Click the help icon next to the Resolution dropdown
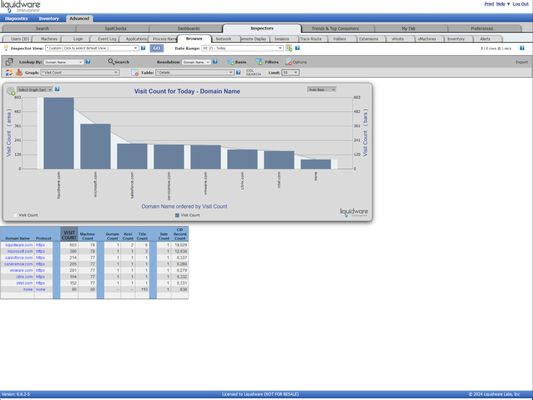 215,62
